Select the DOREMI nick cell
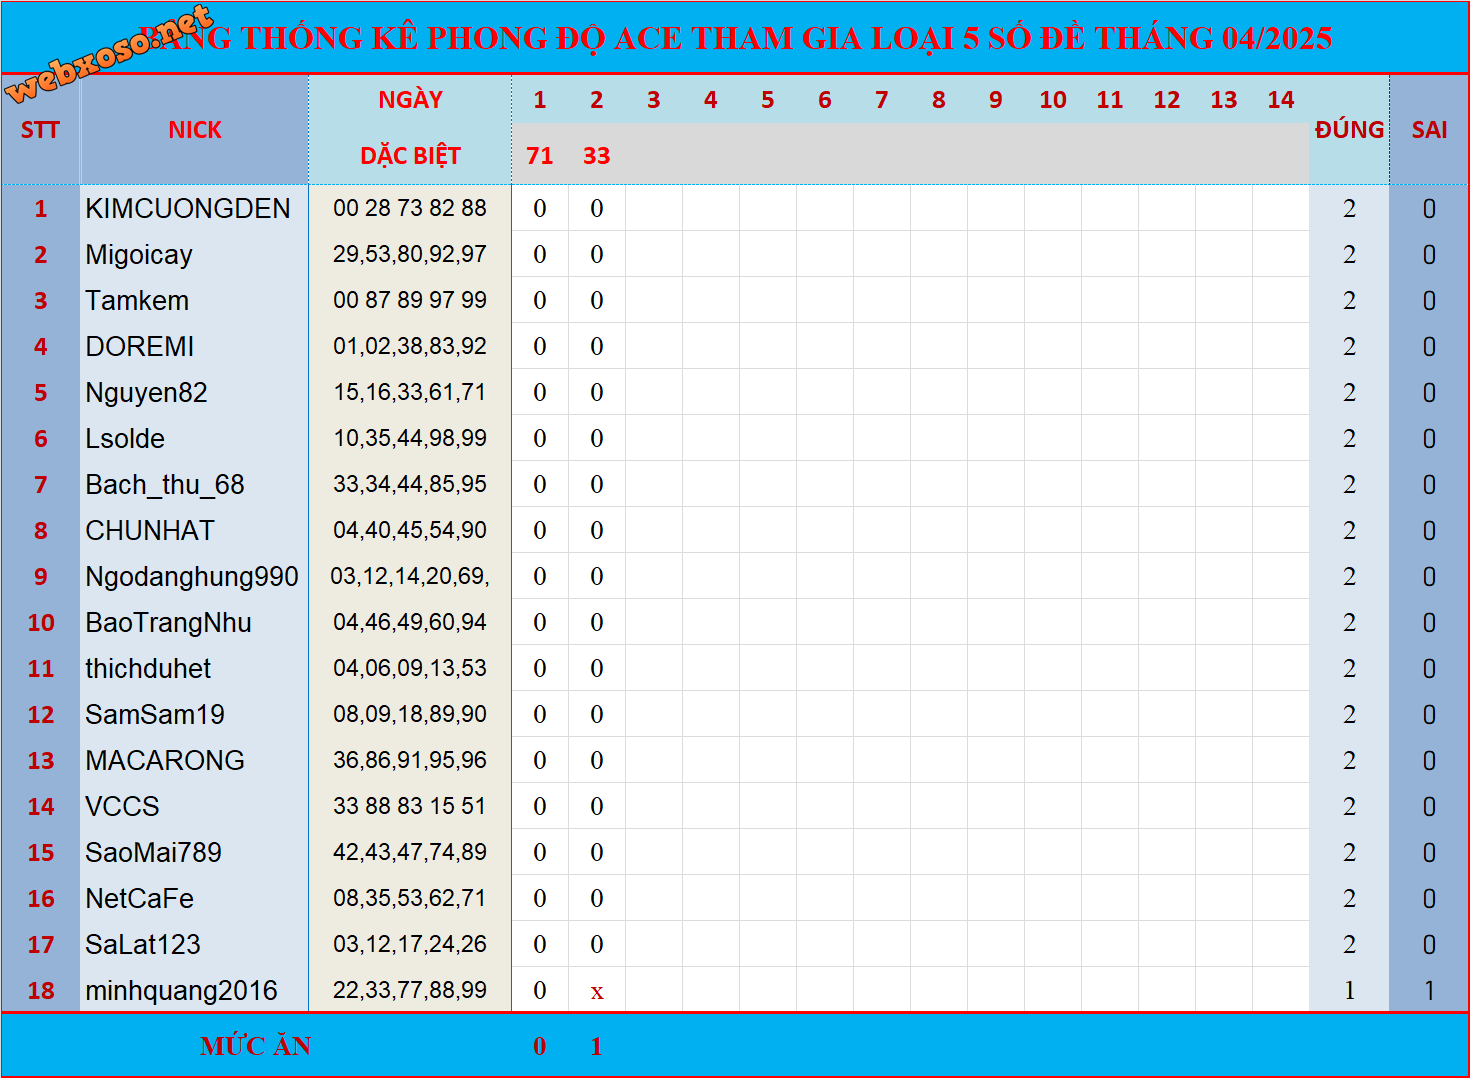Screen dimensions: 1470x1078 click(194, 346)
